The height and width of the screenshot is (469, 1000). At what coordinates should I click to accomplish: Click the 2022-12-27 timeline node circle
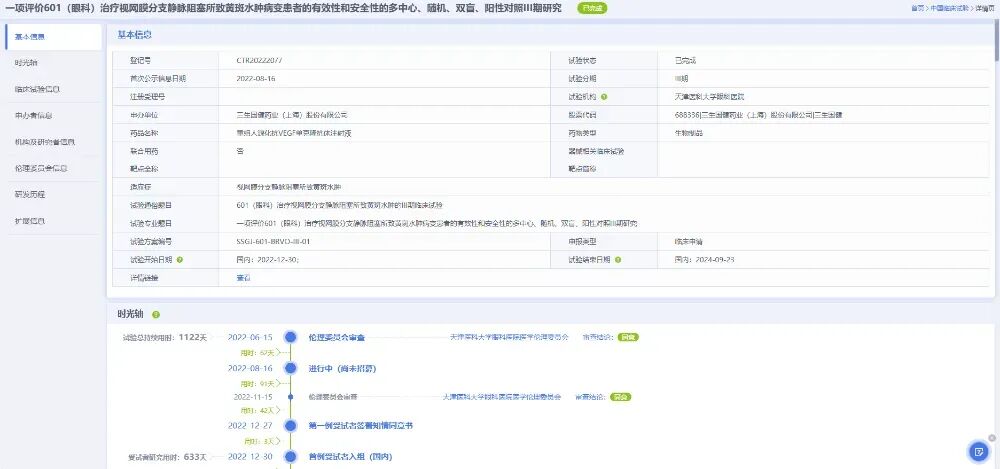[x=290, y=425]
